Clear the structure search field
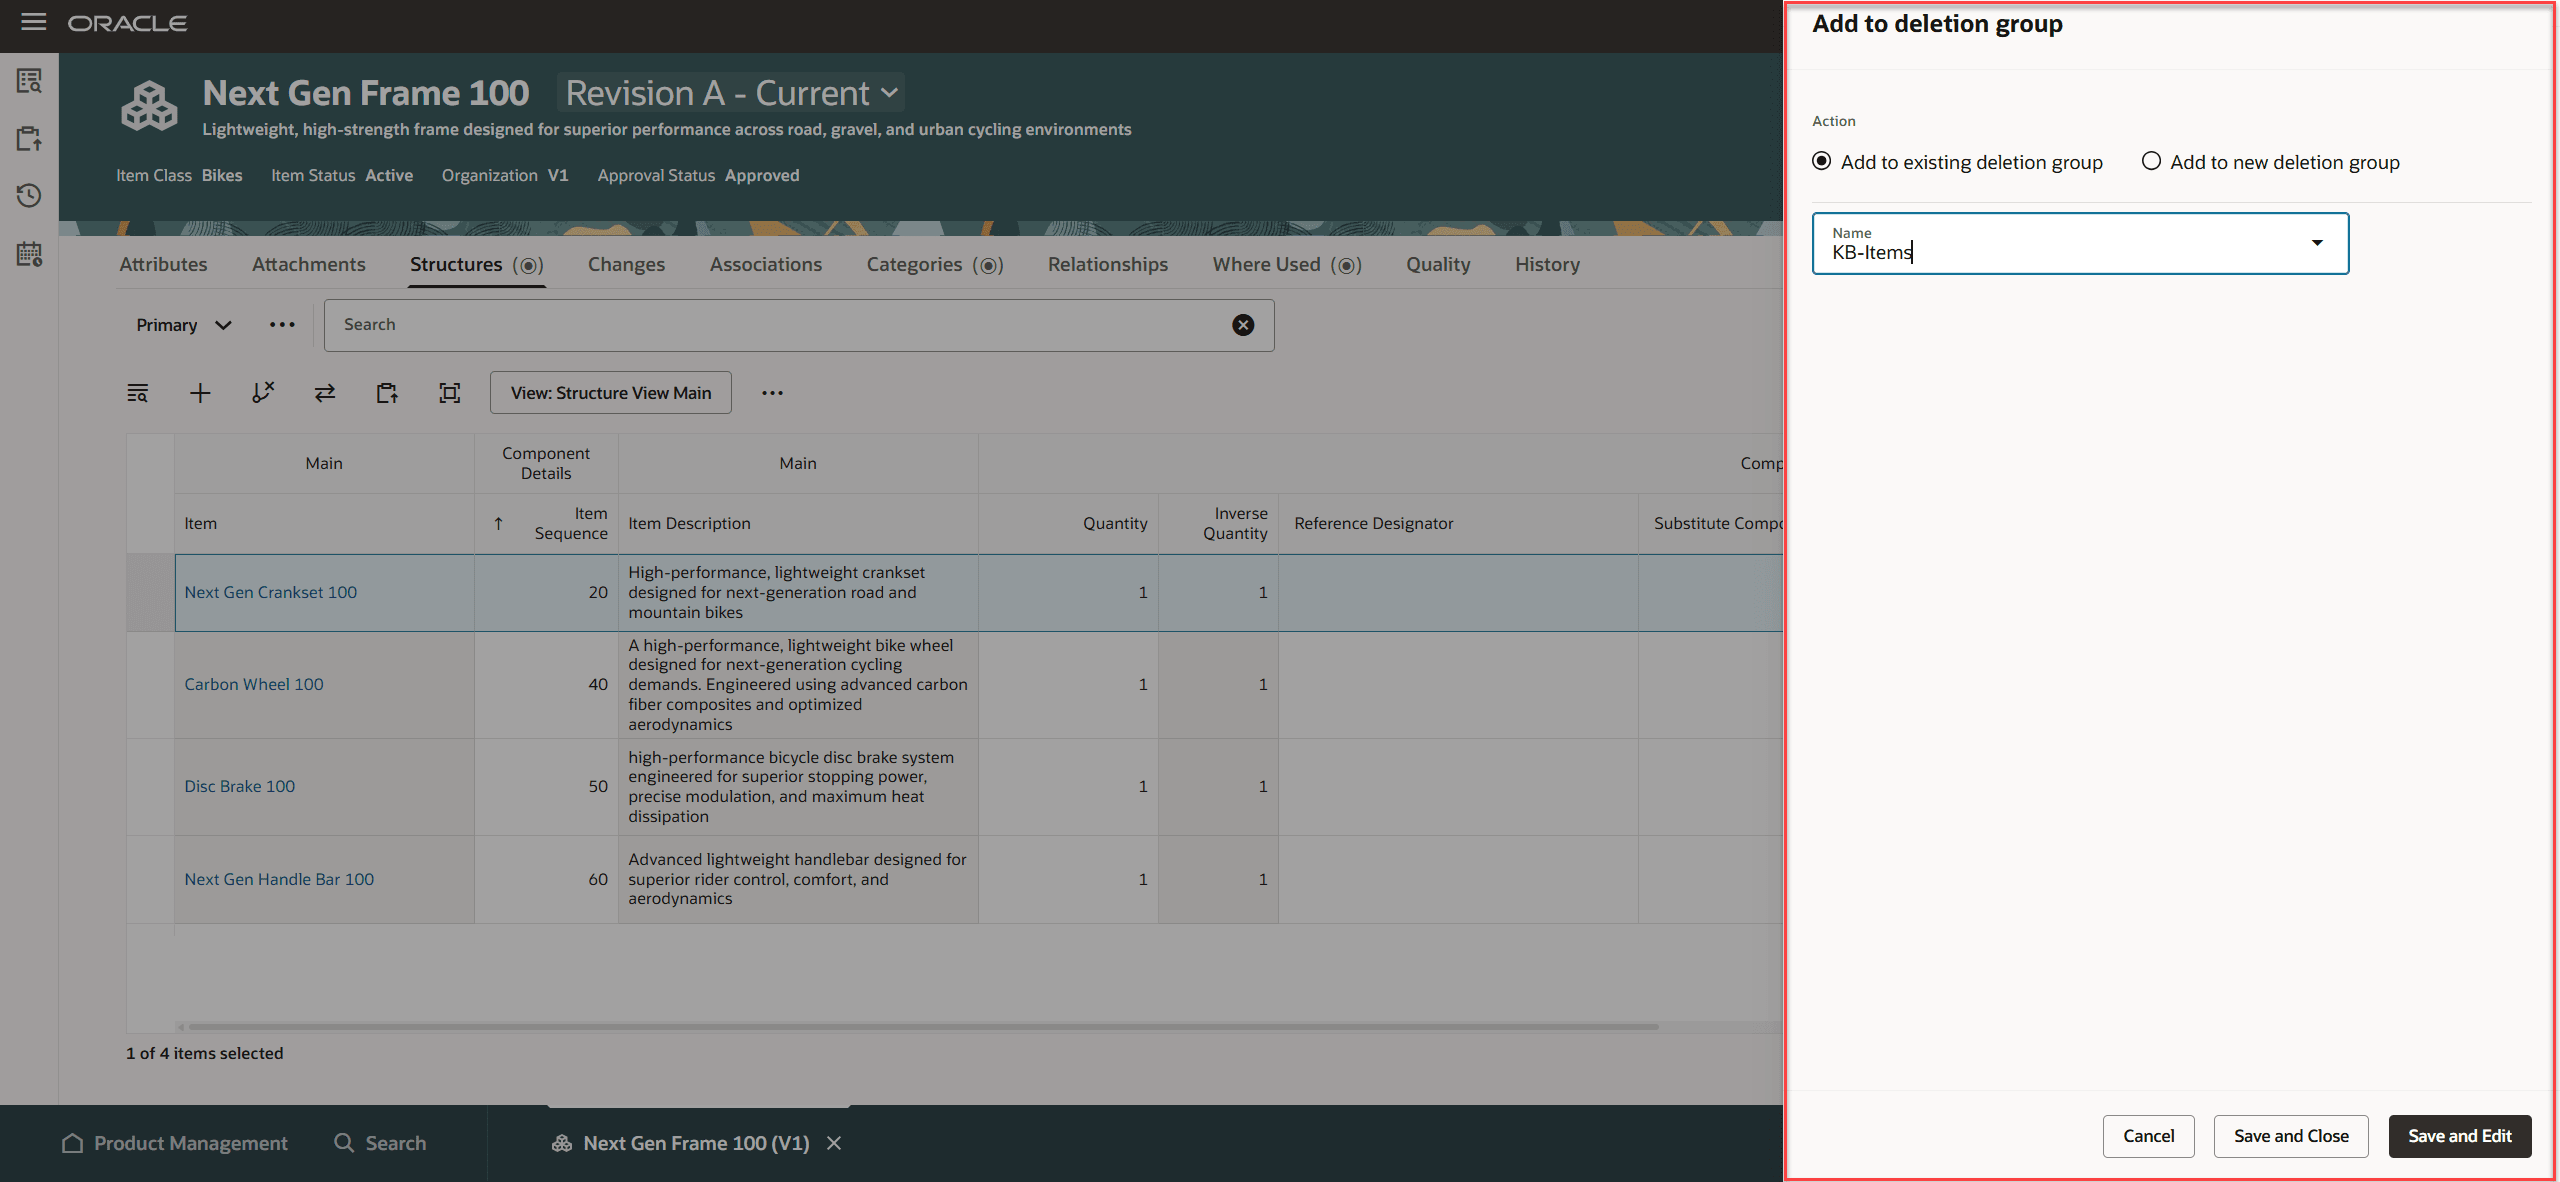 (1243, 325)
